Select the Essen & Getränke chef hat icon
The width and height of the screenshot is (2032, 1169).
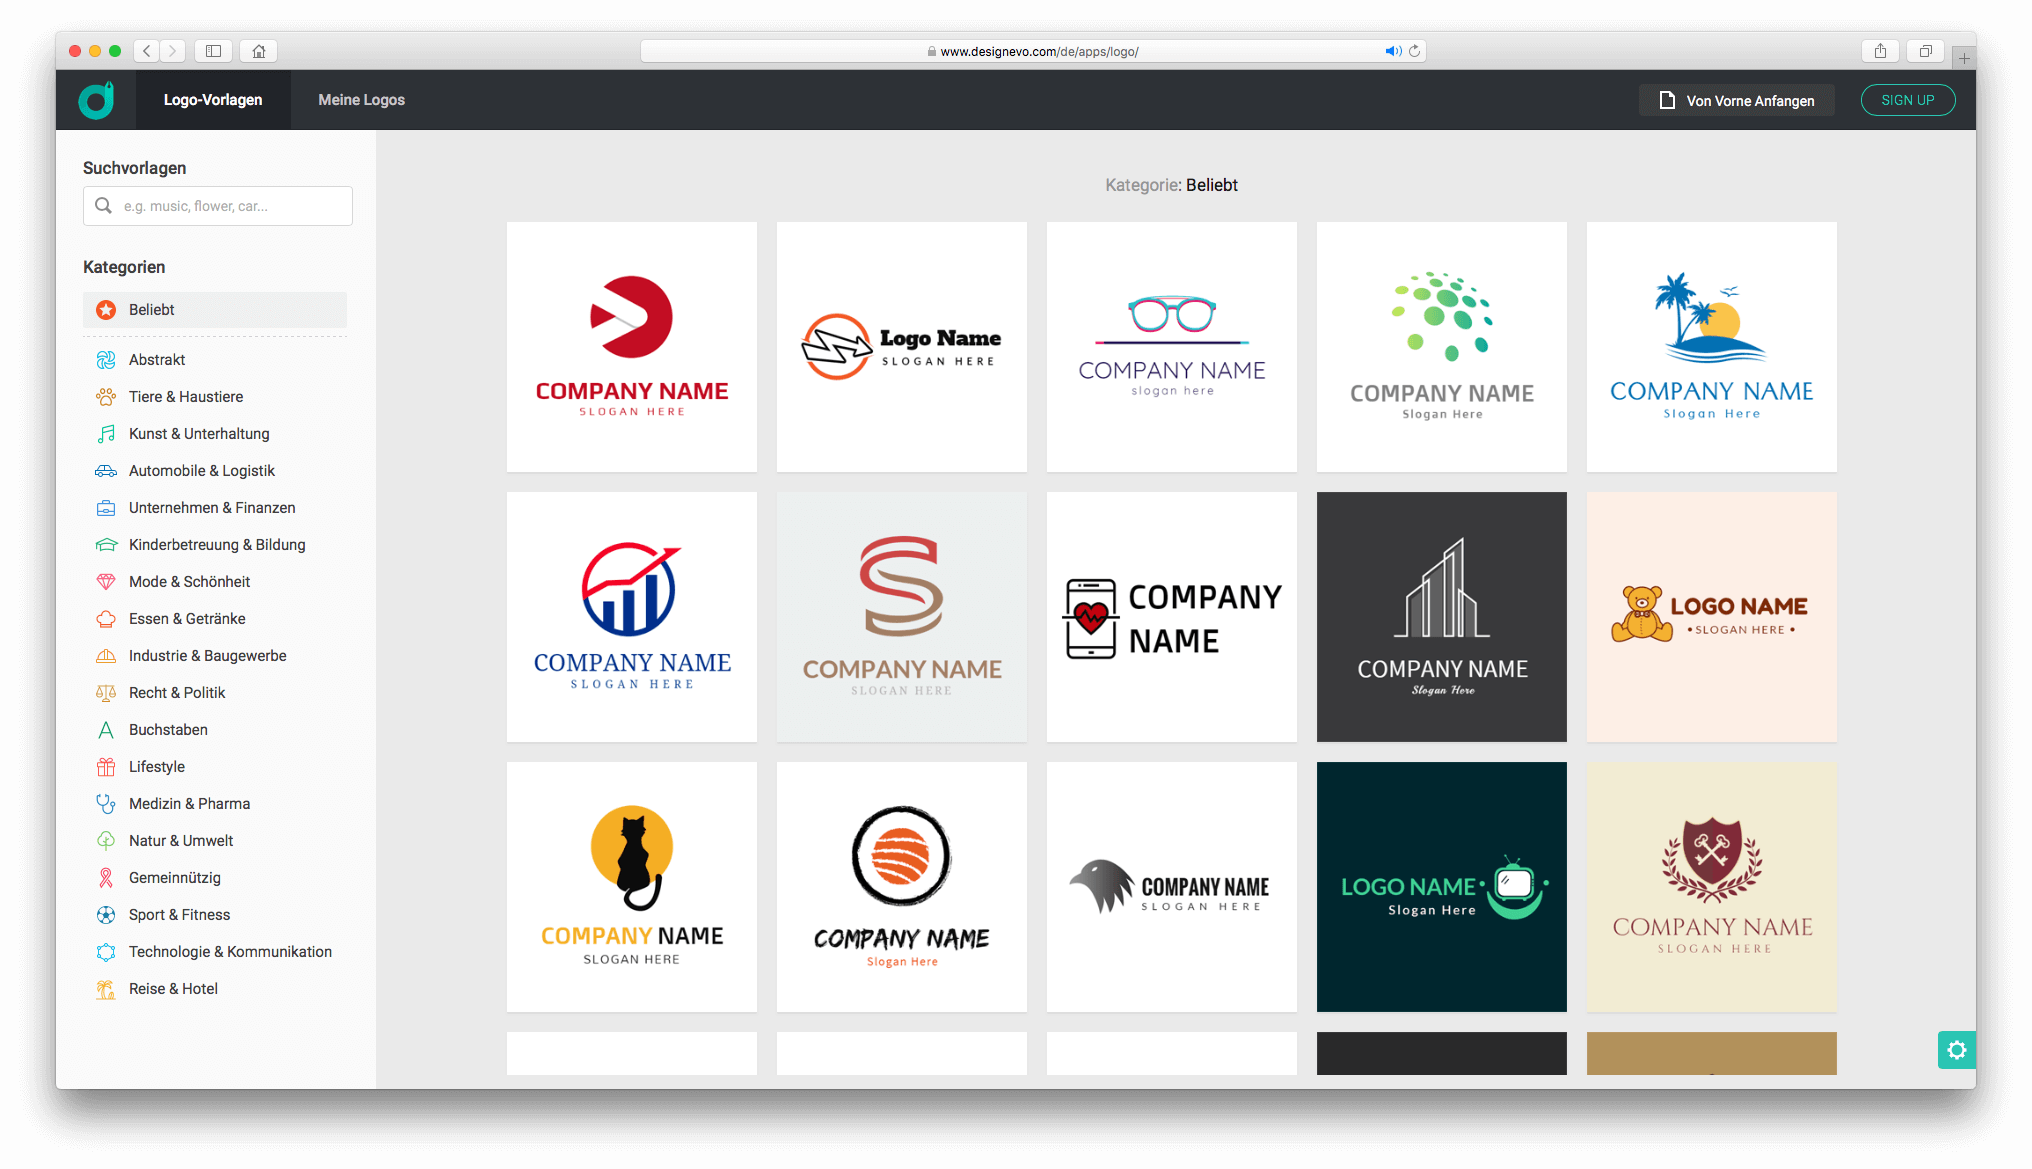click(105, 619)
